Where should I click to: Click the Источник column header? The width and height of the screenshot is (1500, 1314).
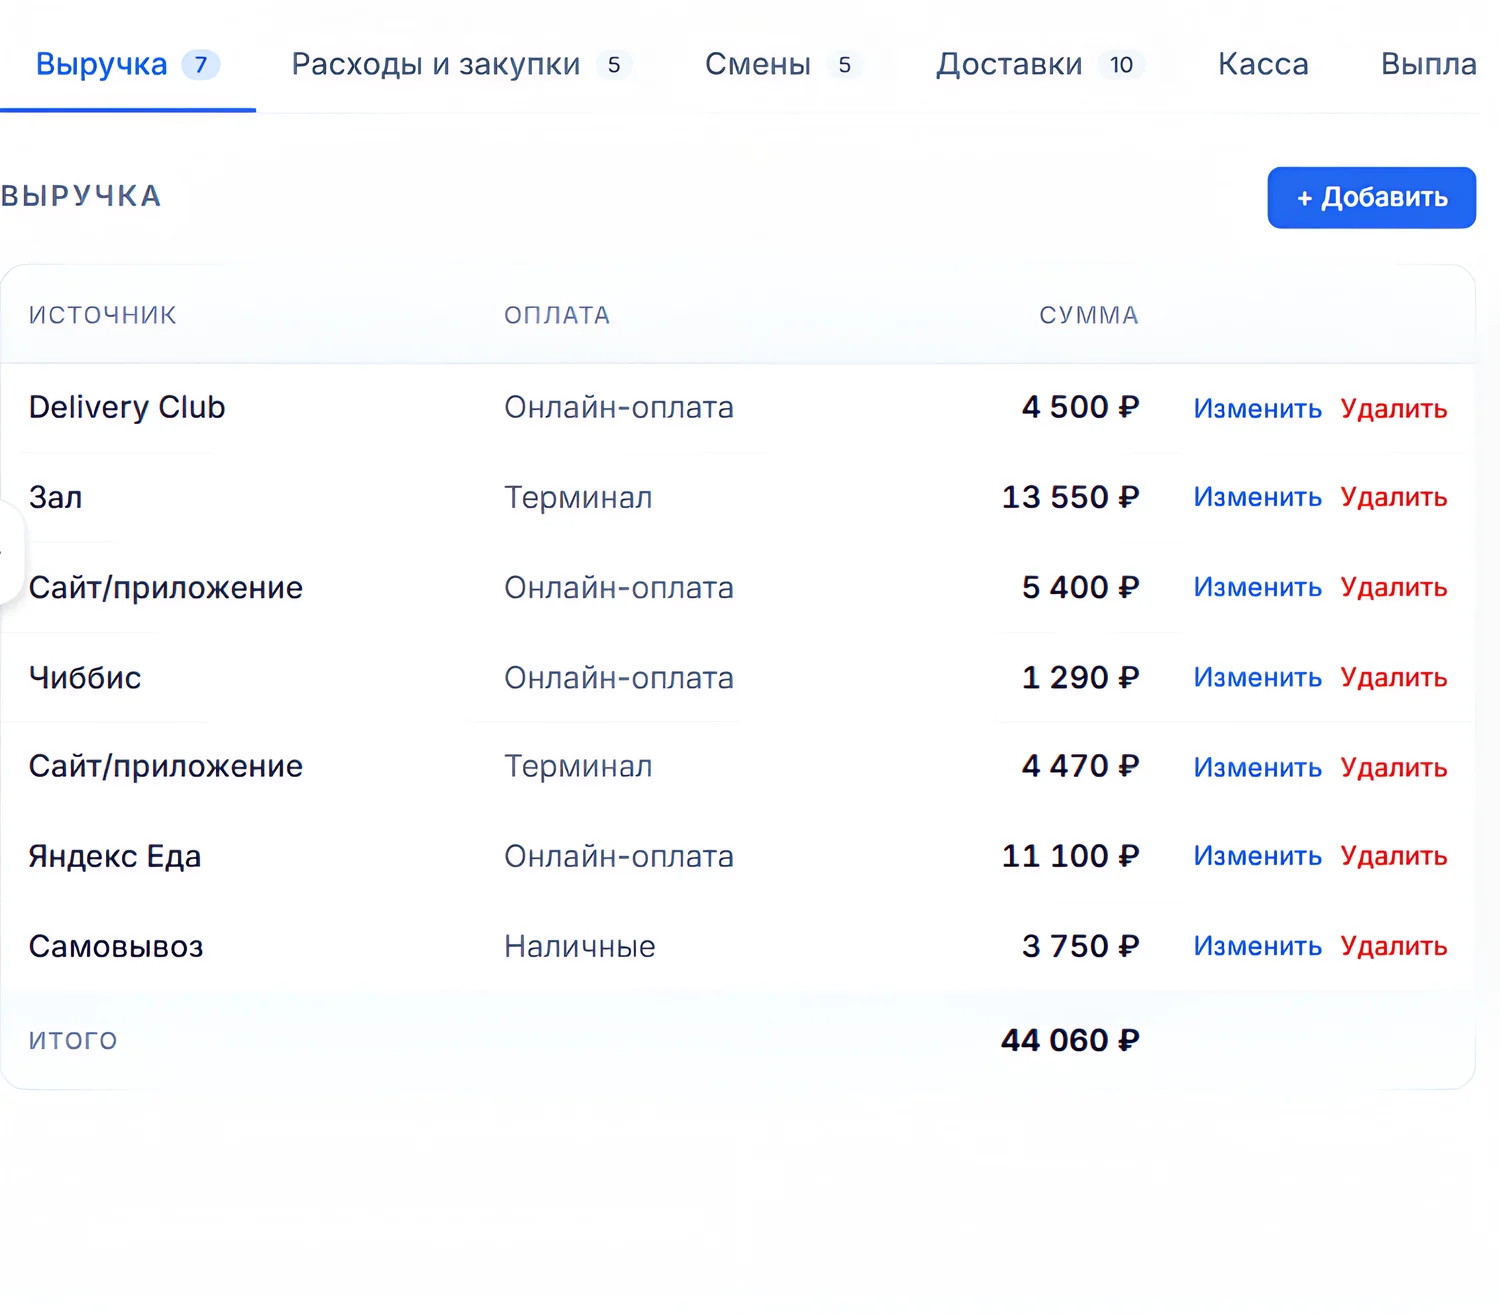click(103, 315)
